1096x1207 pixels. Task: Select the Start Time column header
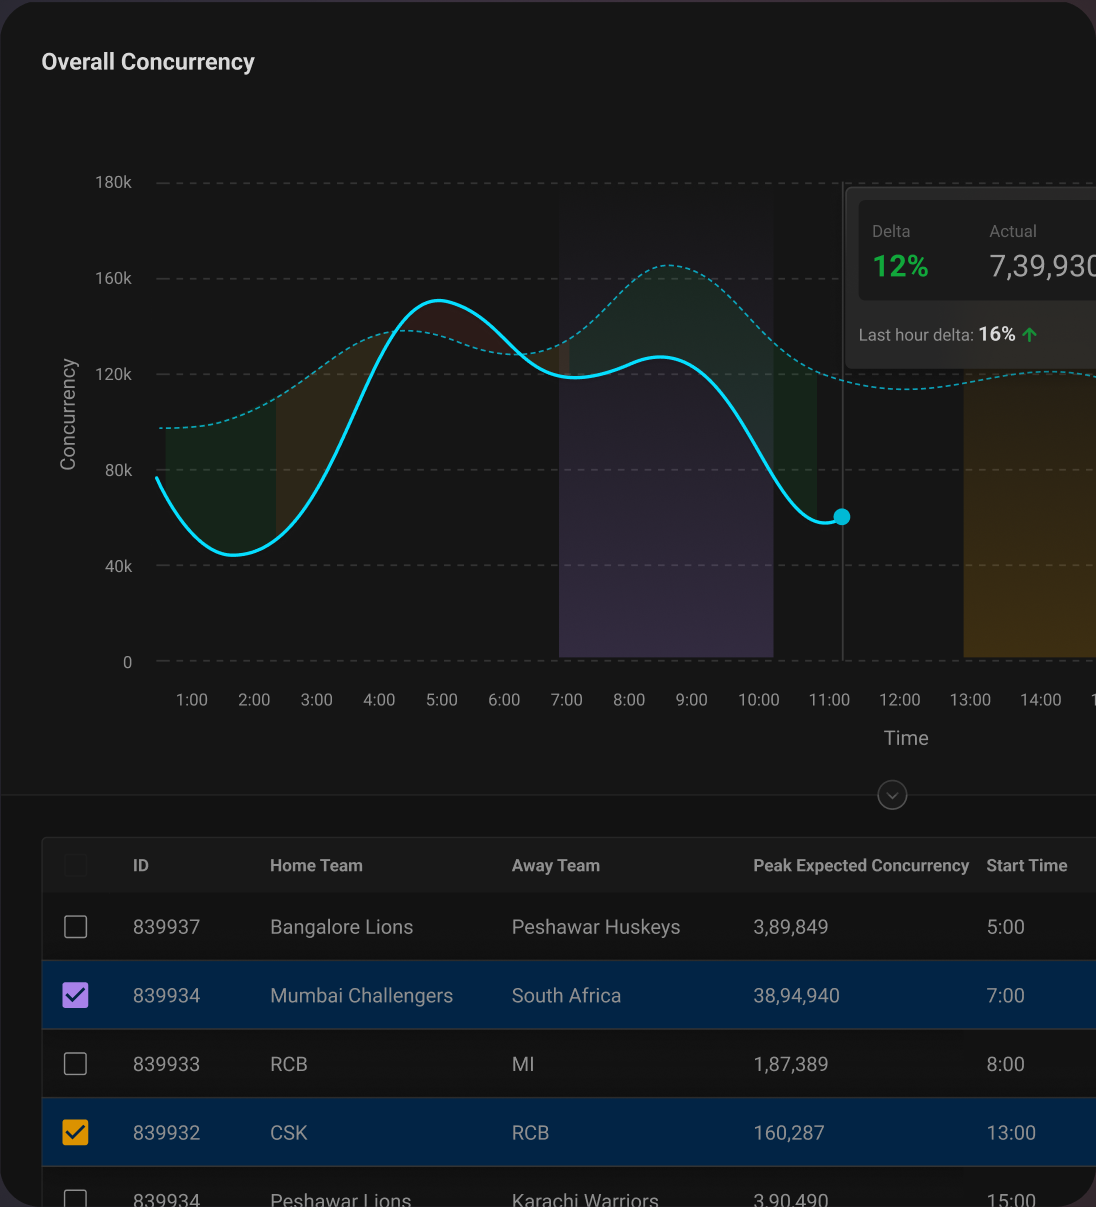[x=1026, y=865]
